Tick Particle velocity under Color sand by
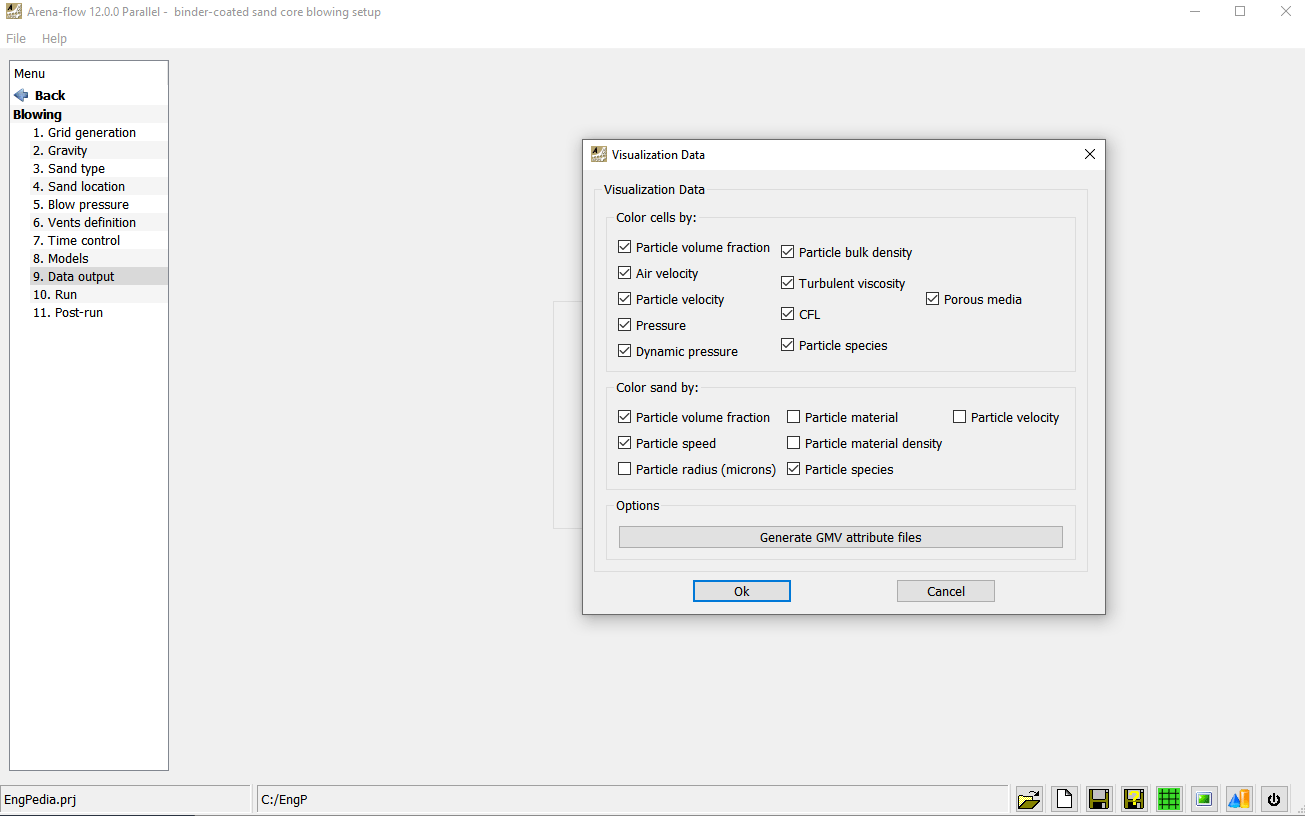Viewport: 1305px width, 816px height. [960, 417]
